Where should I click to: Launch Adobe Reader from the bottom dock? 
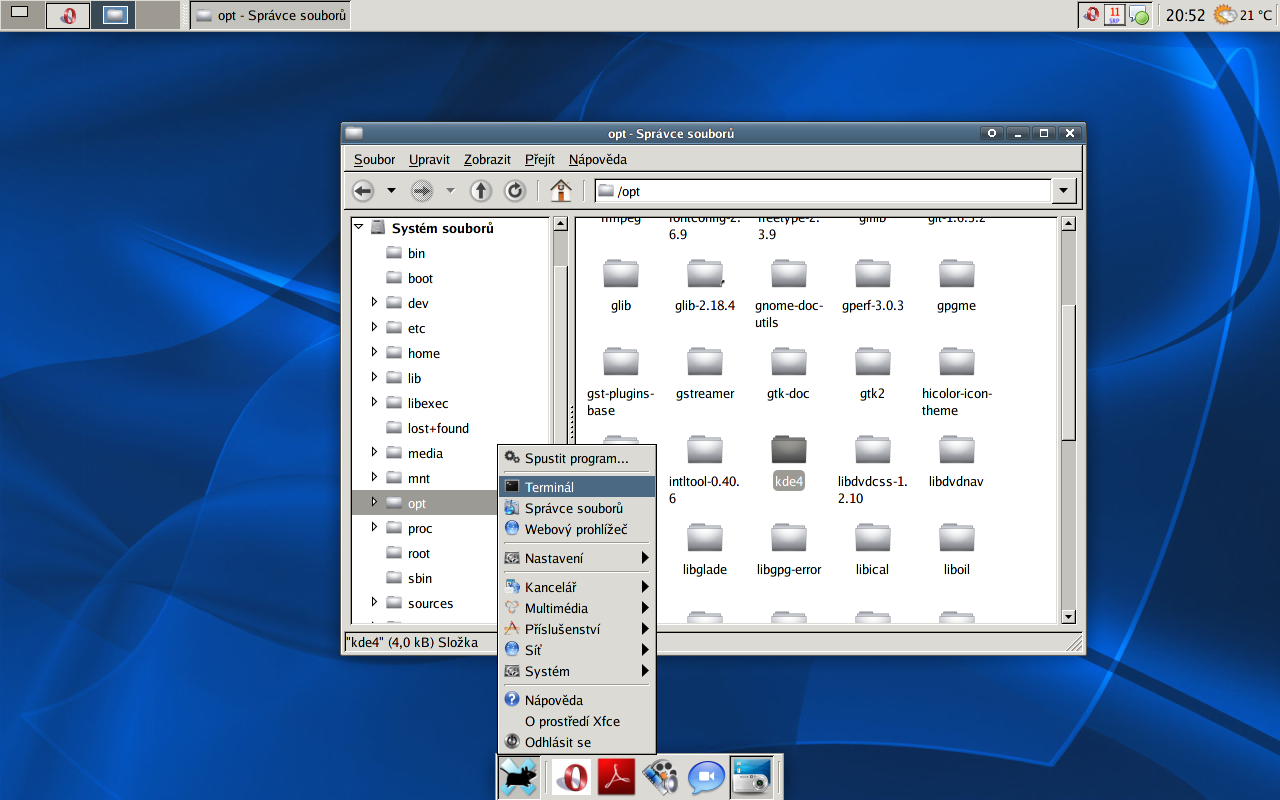(x=617, y=777)
